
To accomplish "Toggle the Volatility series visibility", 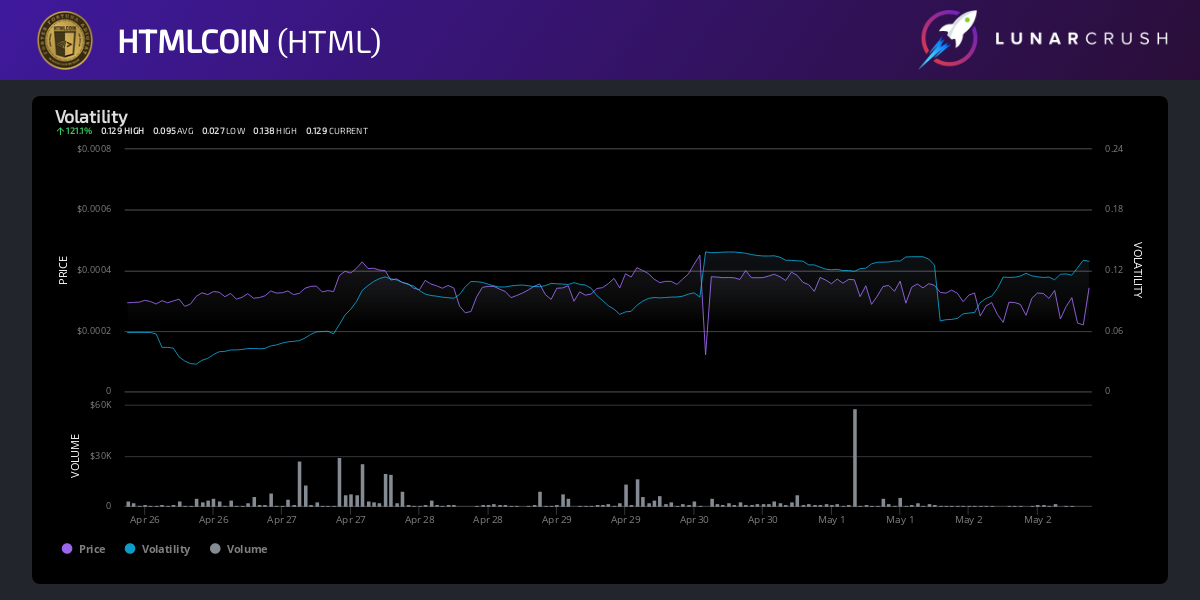I will (x=157, y=549).
